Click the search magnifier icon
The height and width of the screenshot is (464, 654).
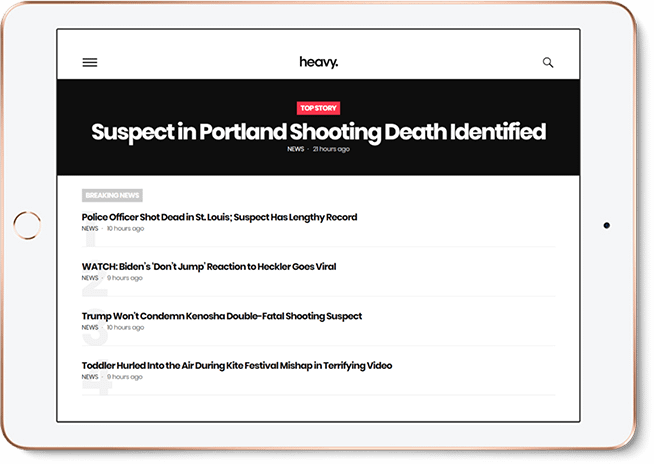[548, 62]
